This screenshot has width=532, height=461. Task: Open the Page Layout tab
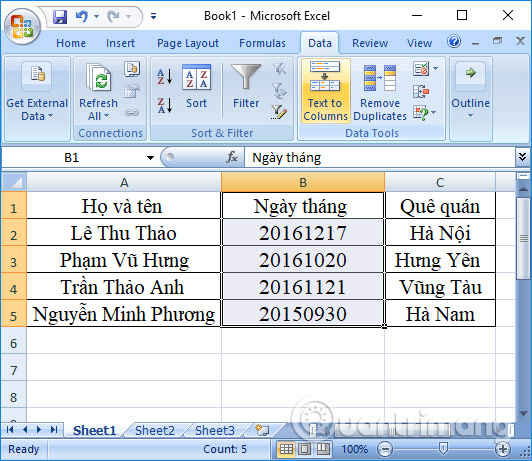tap(188, 43)
